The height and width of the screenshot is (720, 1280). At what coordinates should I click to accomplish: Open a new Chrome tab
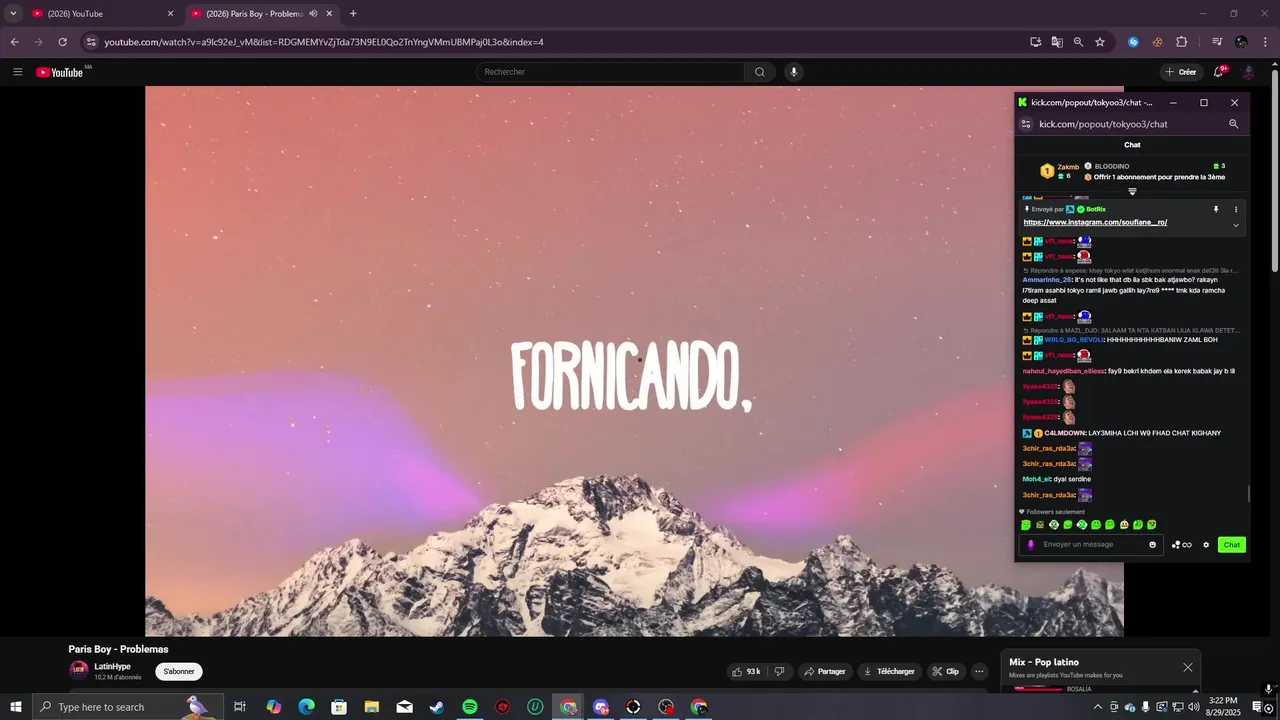[x=353, y=14]
